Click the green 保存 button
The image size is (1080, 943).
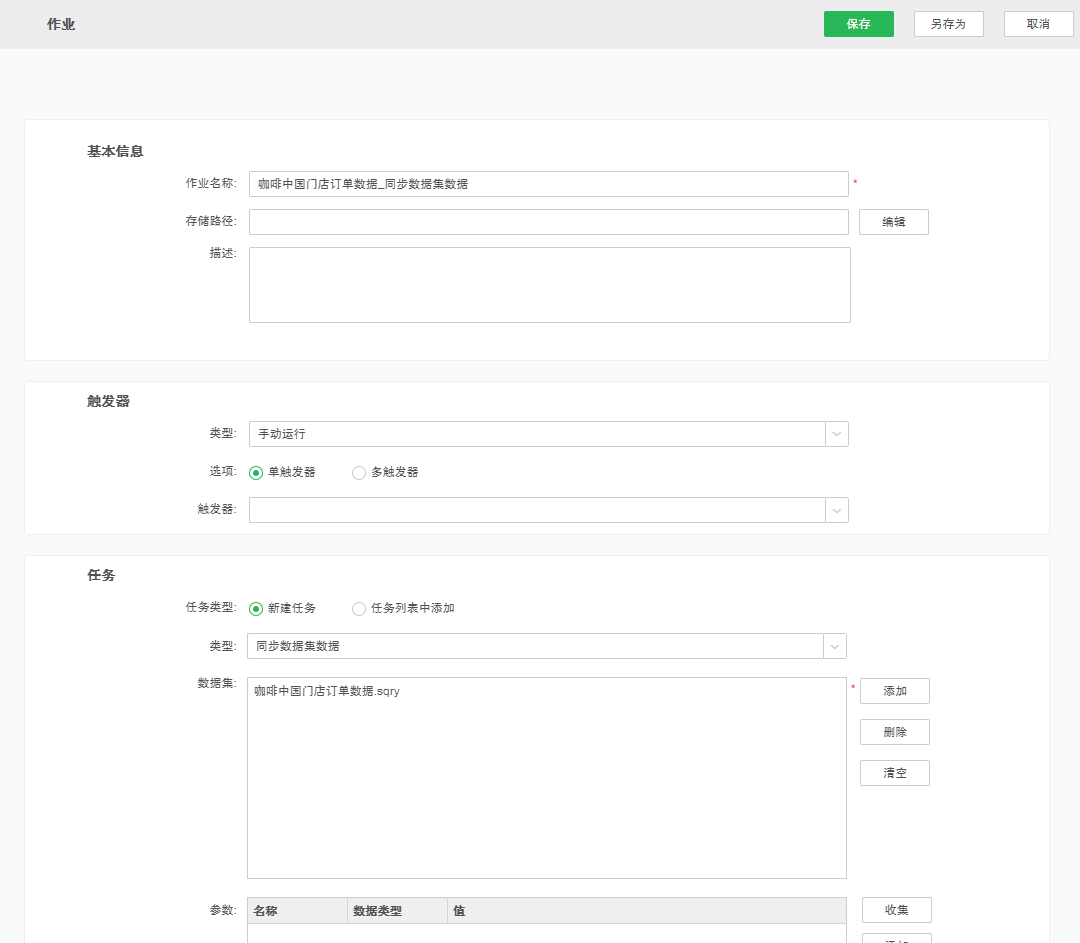click(x=858, y=24)
